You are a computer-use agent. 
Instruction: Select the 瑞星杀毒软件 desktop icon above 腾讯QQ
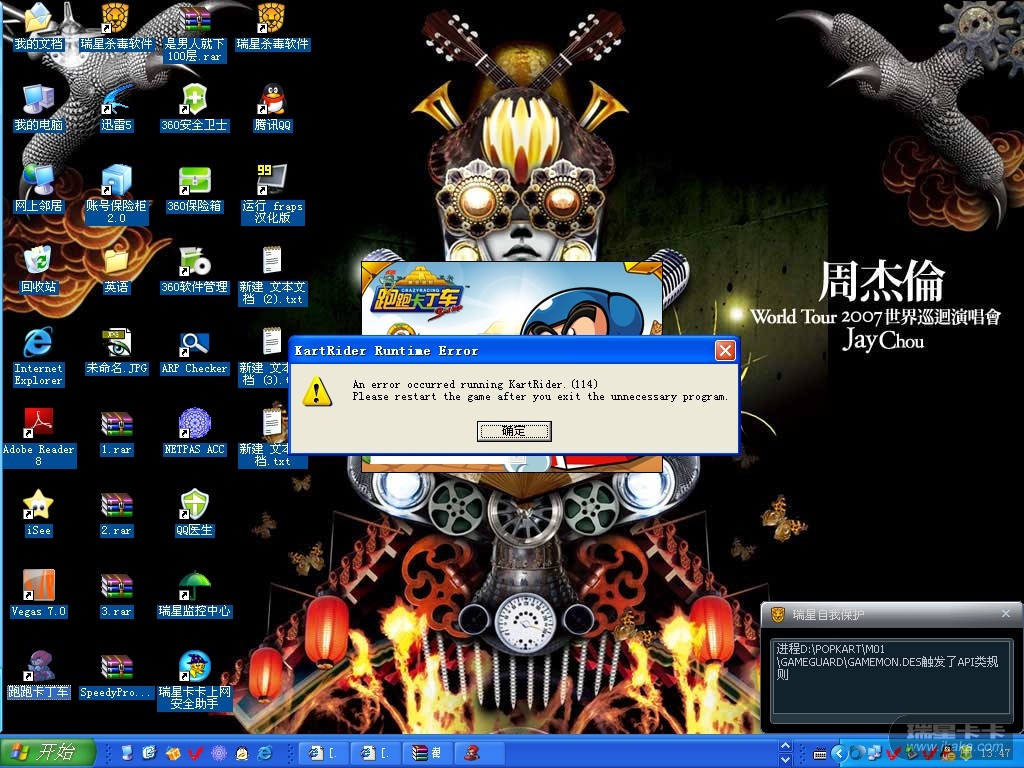272,27
